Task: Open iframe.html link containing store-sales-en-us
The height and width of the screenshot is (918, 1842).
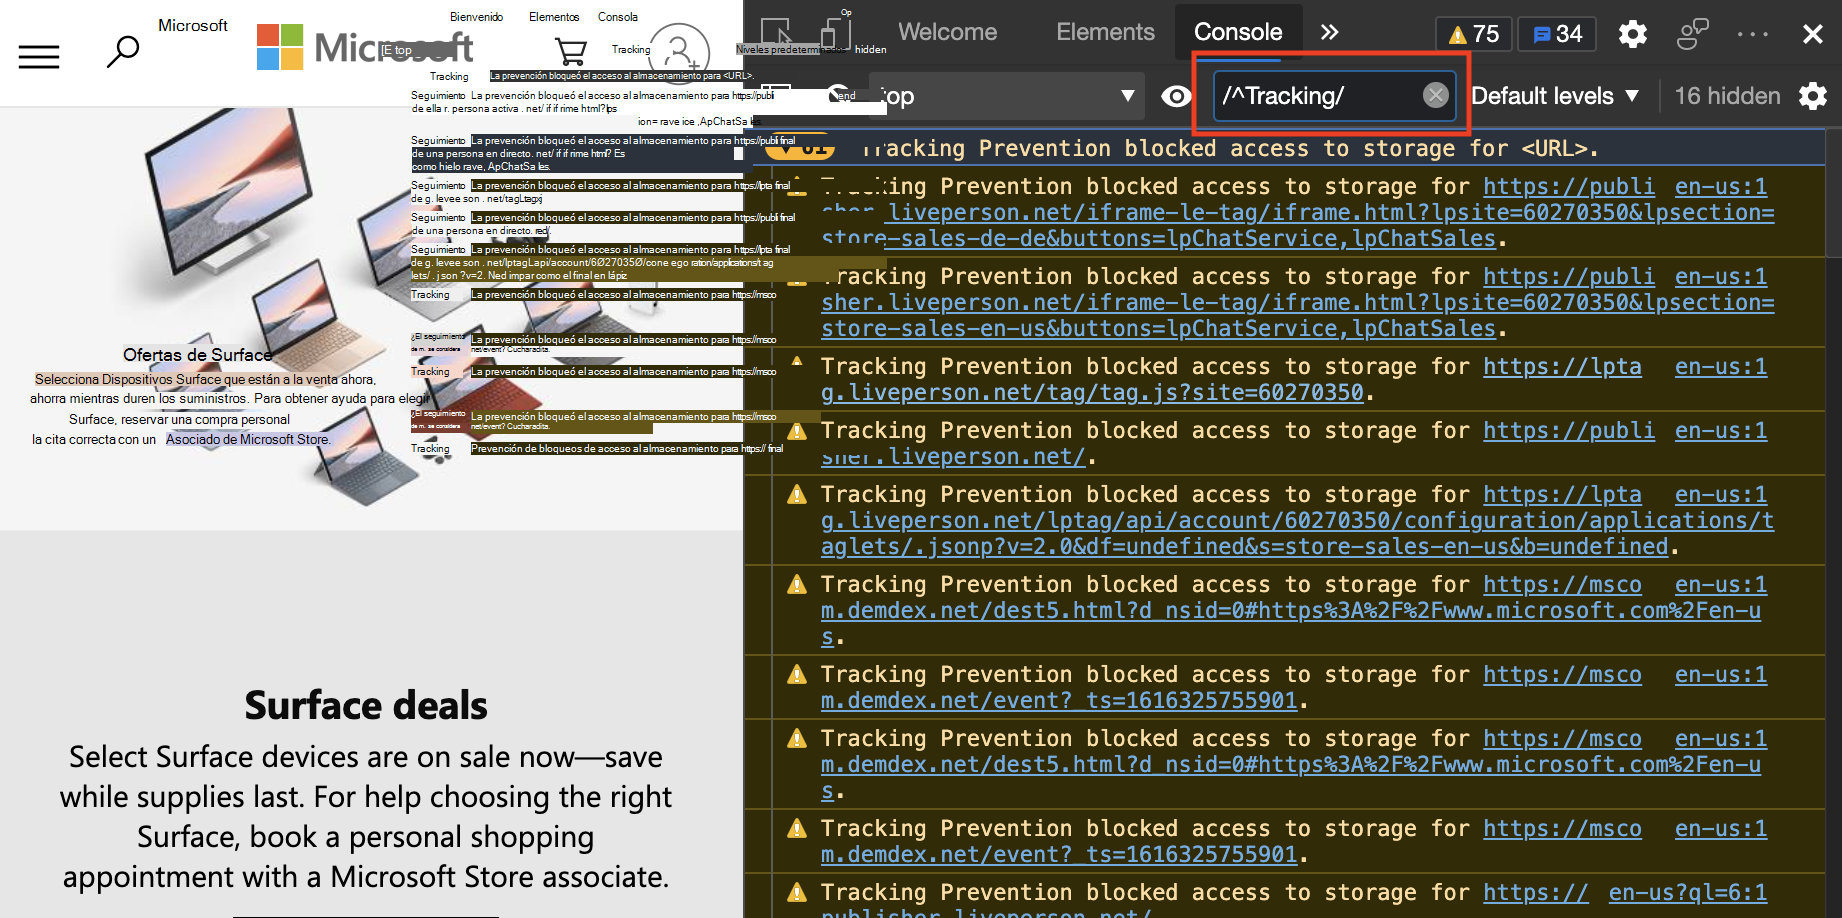Action: point(1298,302)
